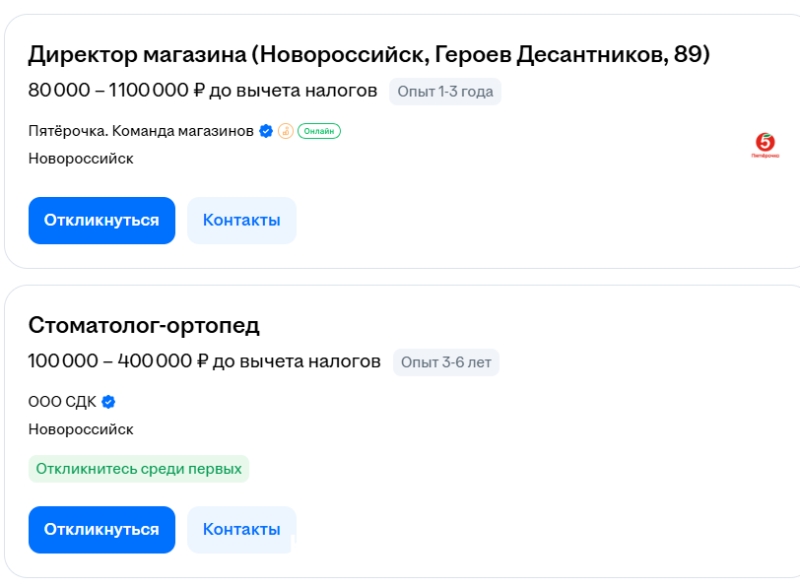Show Контакты for the Стоматолог-ортопед vacancy

[241, 529]
